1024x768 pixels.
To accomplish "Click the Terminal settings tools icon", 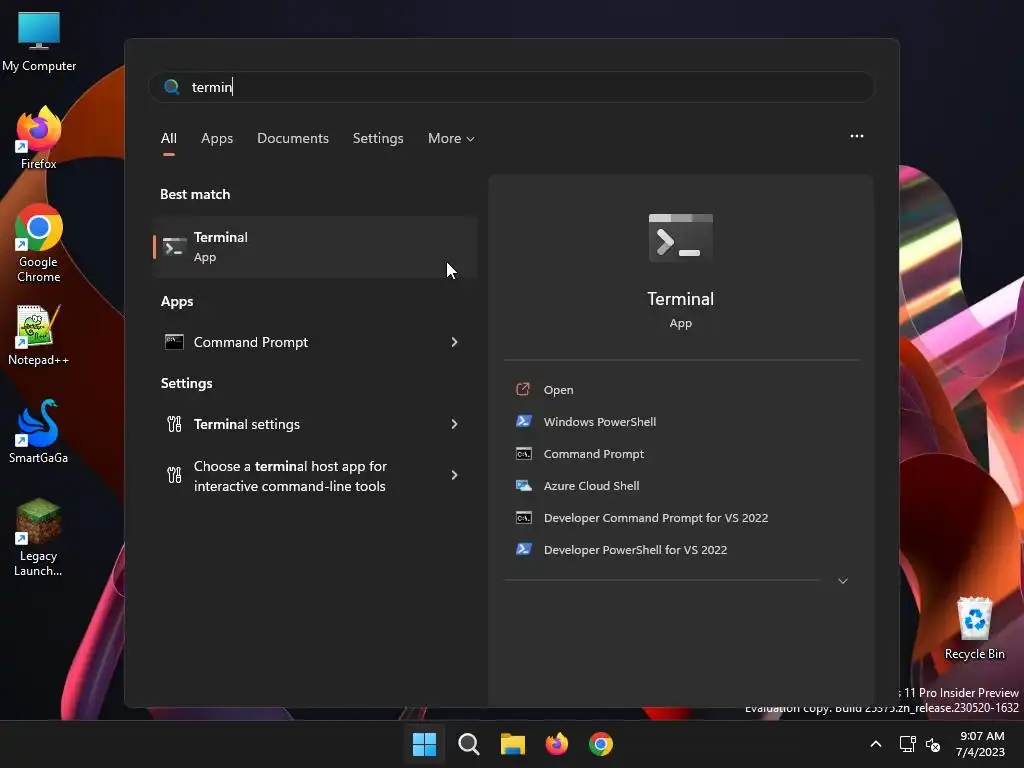I will pos(174,424).
